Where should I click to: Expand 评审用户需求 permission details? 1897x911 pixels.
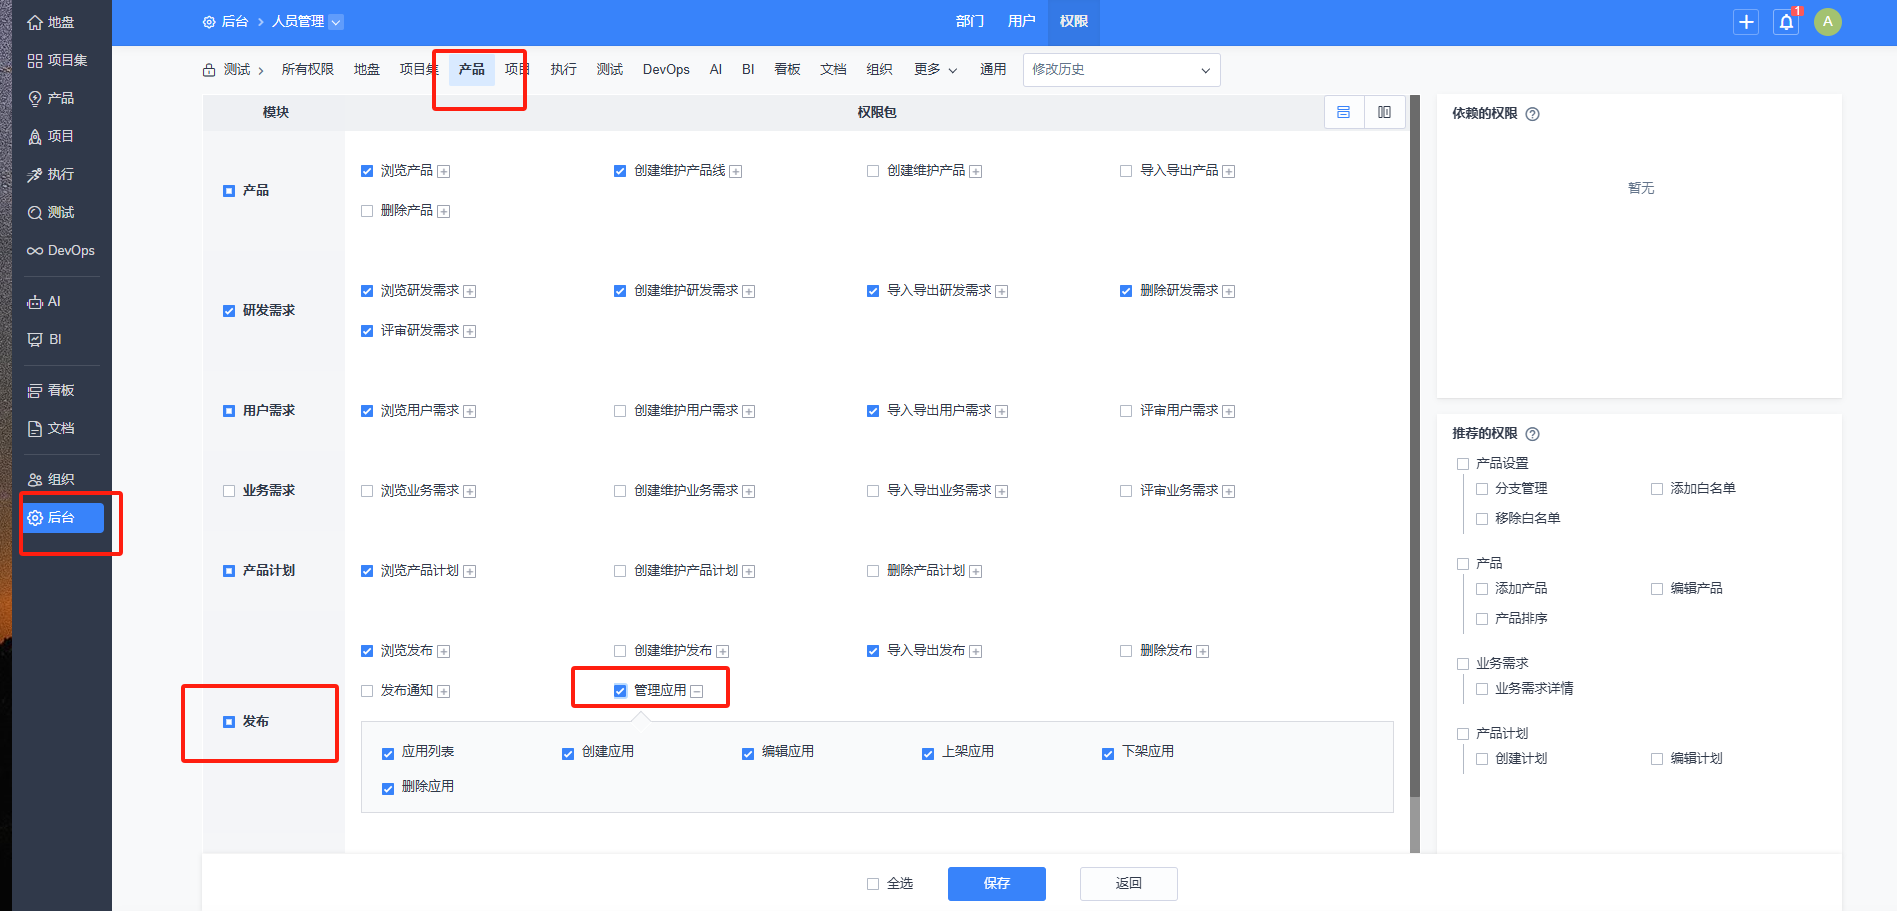click(1229, 412)
